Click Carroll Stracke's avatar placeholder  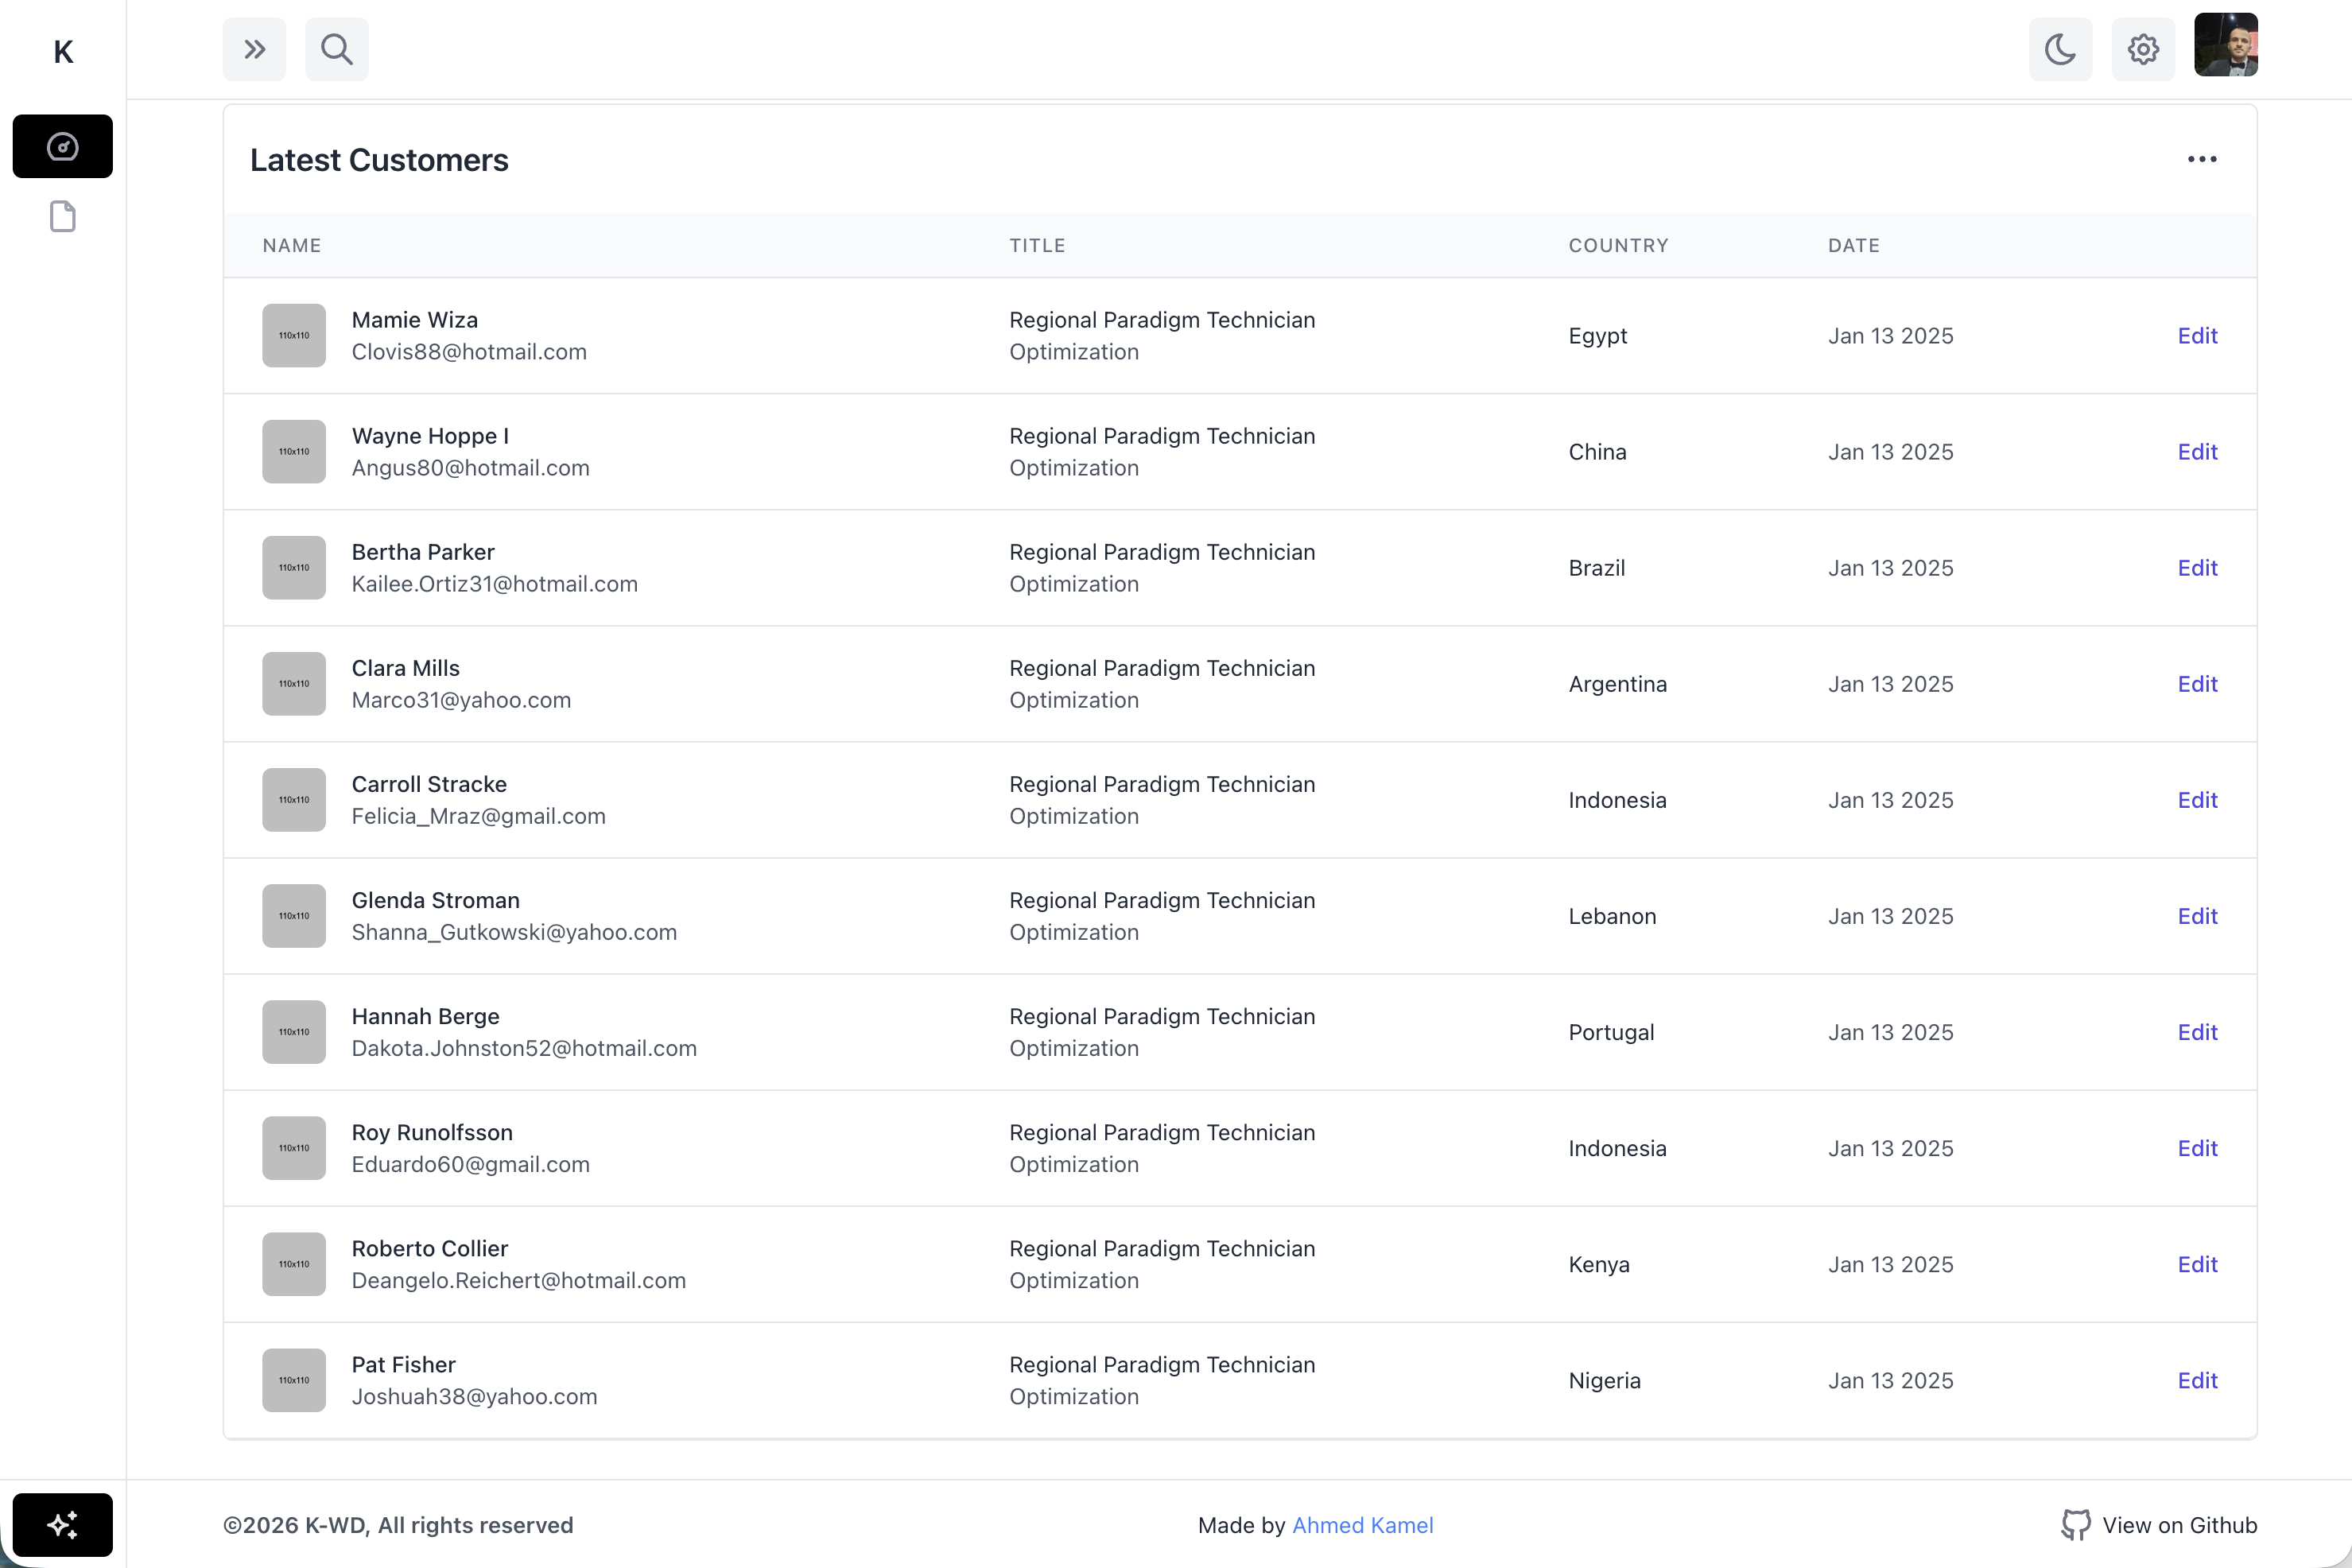pyautogui.click(x=294, y=800)
